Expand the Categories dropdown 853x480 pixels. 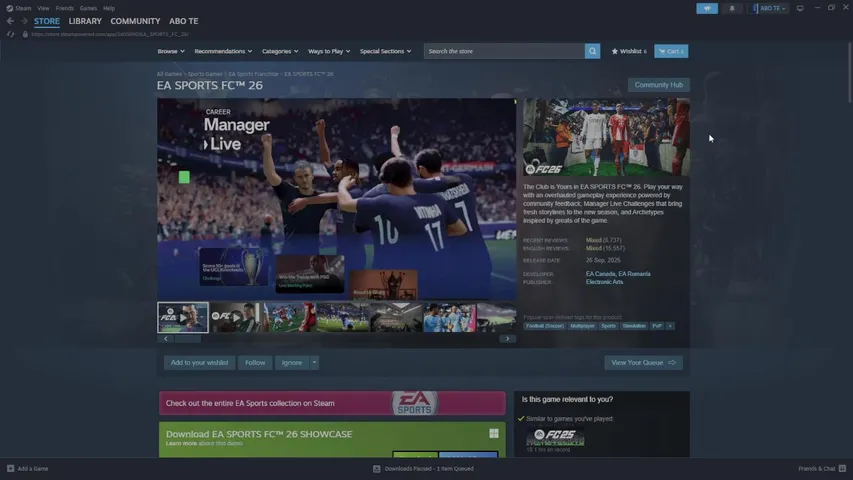(280, 51)
